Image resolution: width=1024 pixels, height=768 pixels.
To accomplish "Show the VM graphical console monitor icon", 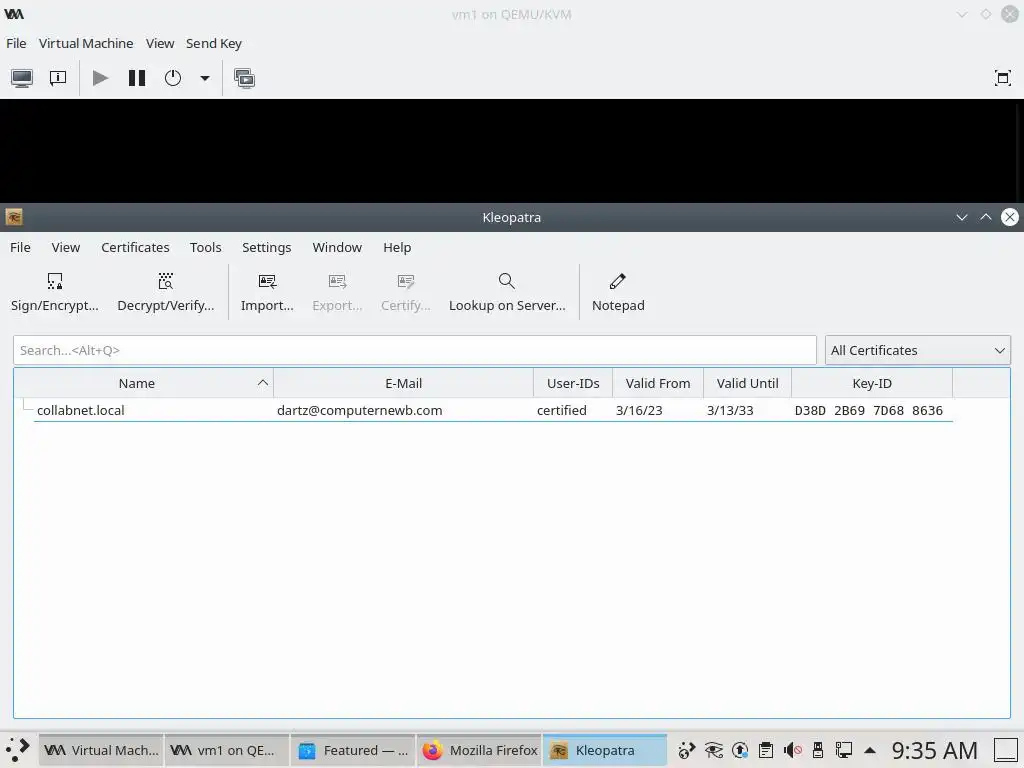I will [x=22, y=78].
